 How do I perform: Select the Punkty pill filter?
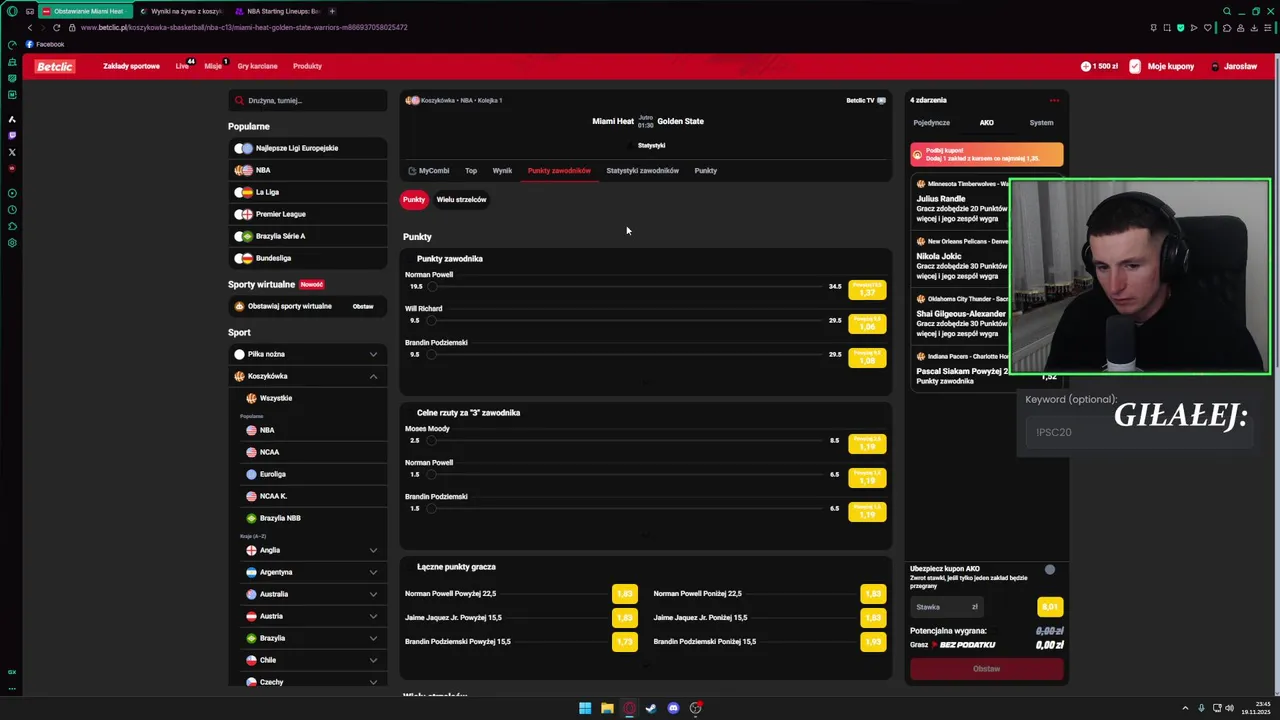414,199
